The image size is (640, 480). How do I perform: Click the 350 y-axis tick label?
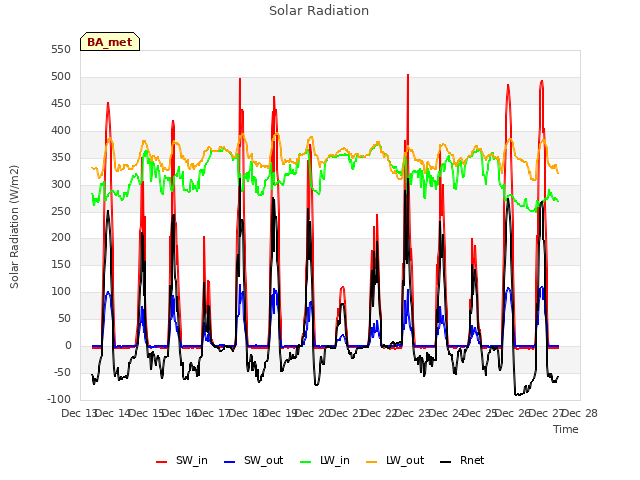click(x=61, y=158)
